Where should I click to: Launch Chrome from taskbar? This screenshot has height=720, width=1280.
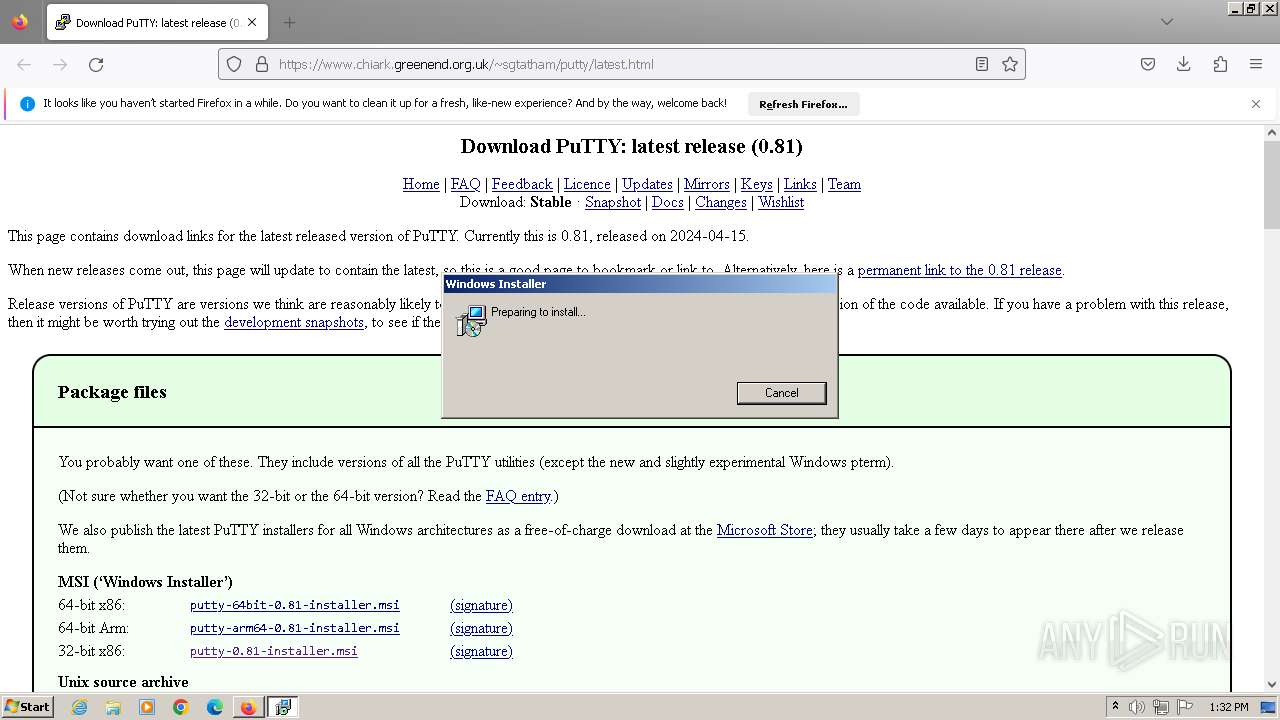[x=181, y=707]
